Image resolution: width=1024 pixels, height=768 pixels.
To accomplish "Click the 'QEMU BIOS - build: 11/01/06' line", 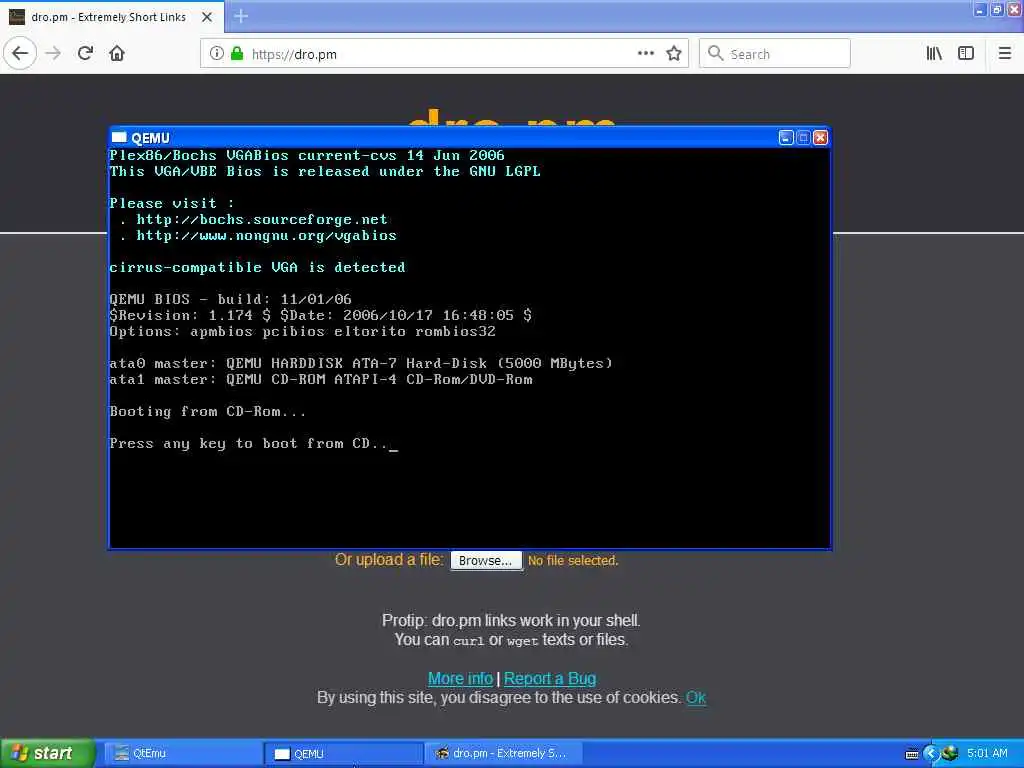I will click(x=231, y=299).
